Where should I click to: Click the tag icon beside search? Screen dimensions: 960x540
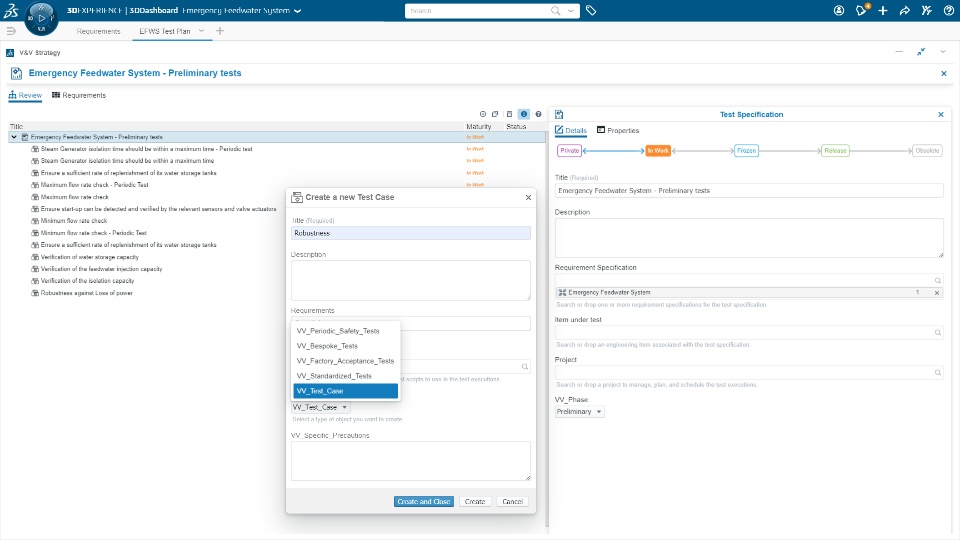pos(591,10)
